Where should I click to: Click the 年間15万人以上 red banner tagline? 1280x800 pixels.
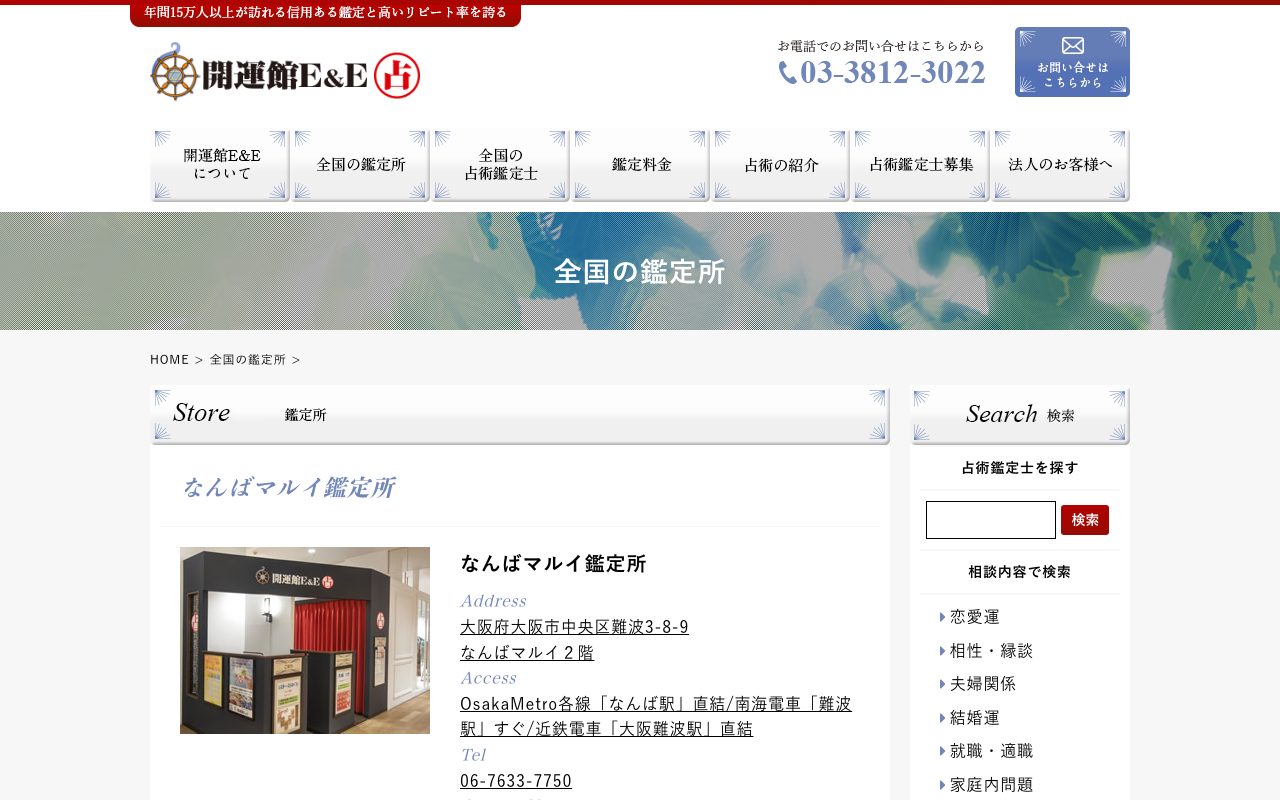pos(325,13)
